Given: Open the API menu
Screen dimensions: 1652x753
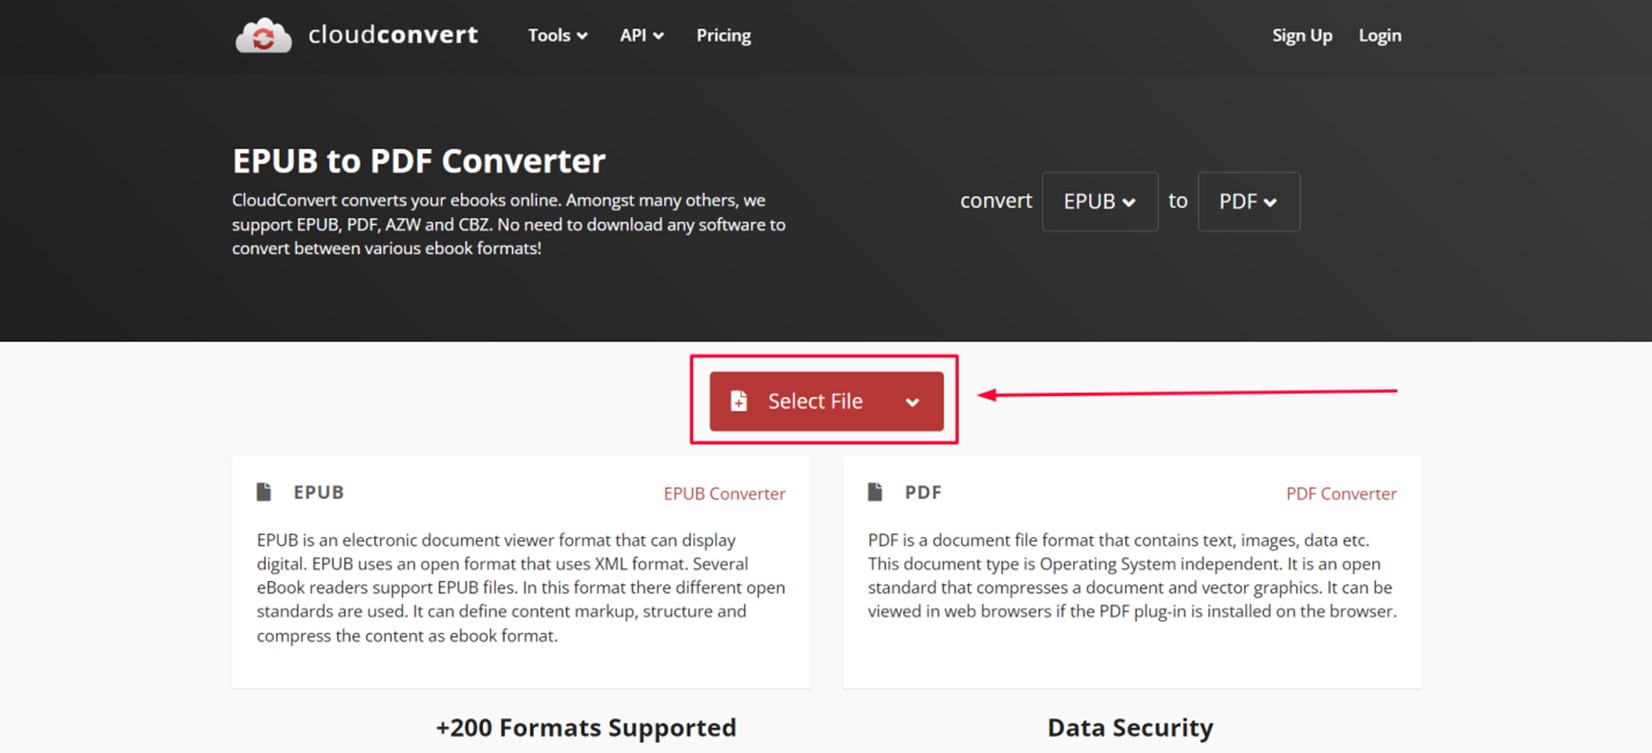Looking at the screenshot, I should (x=642, y=35).
